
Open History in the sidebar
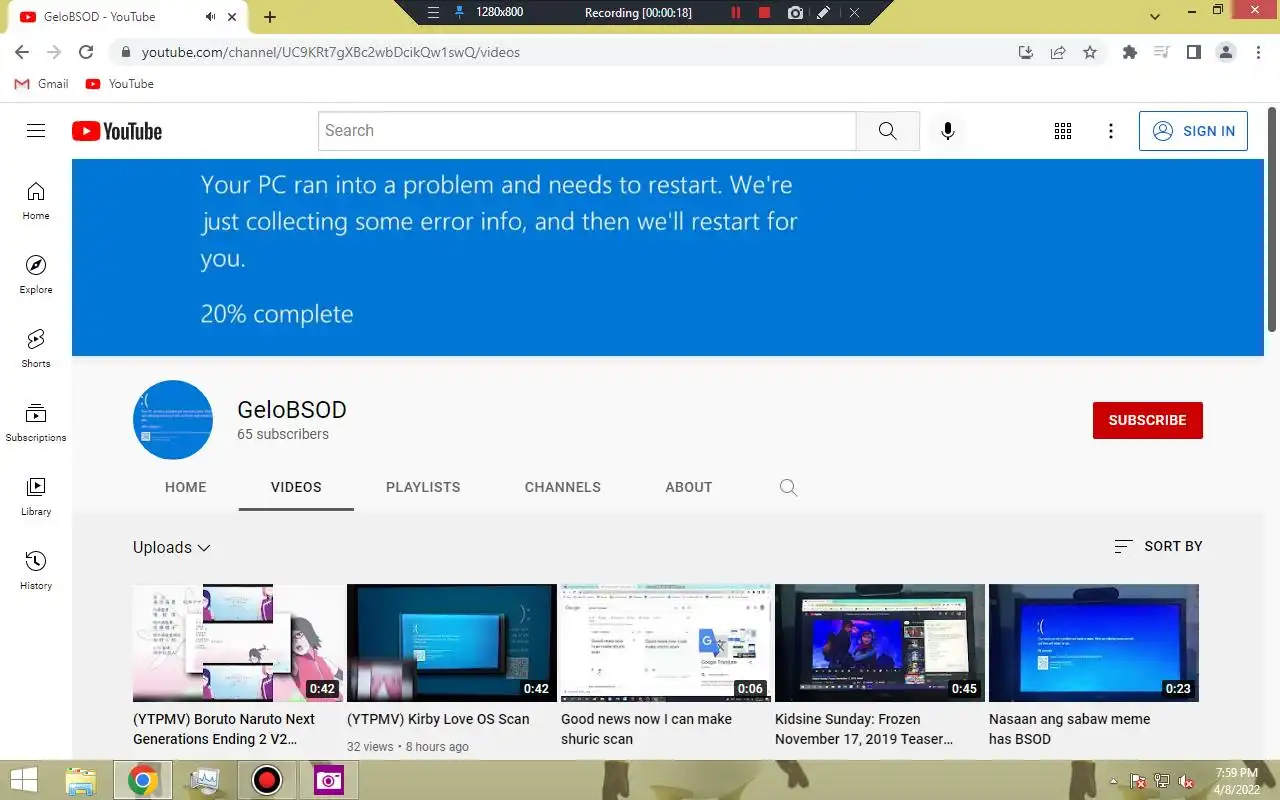[x=36, y=570]
